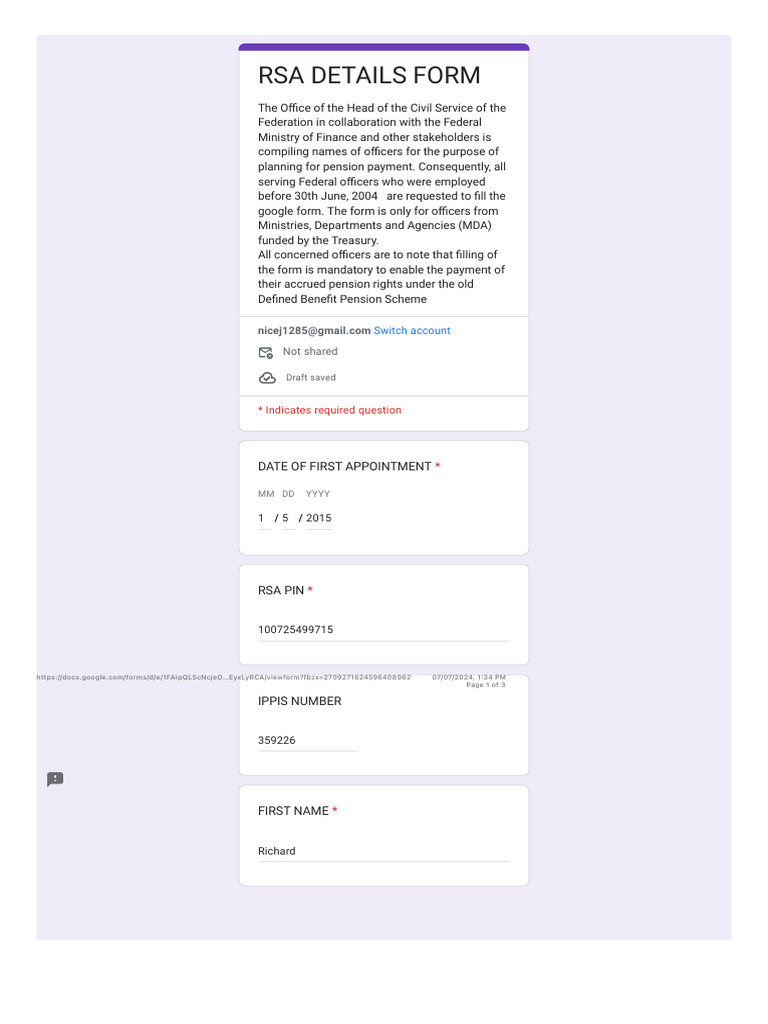This screenshot has height=1024, width=768.
Task: Click the Not shared envelope icon
Action: pyautogui.click(x=266, y=352)
